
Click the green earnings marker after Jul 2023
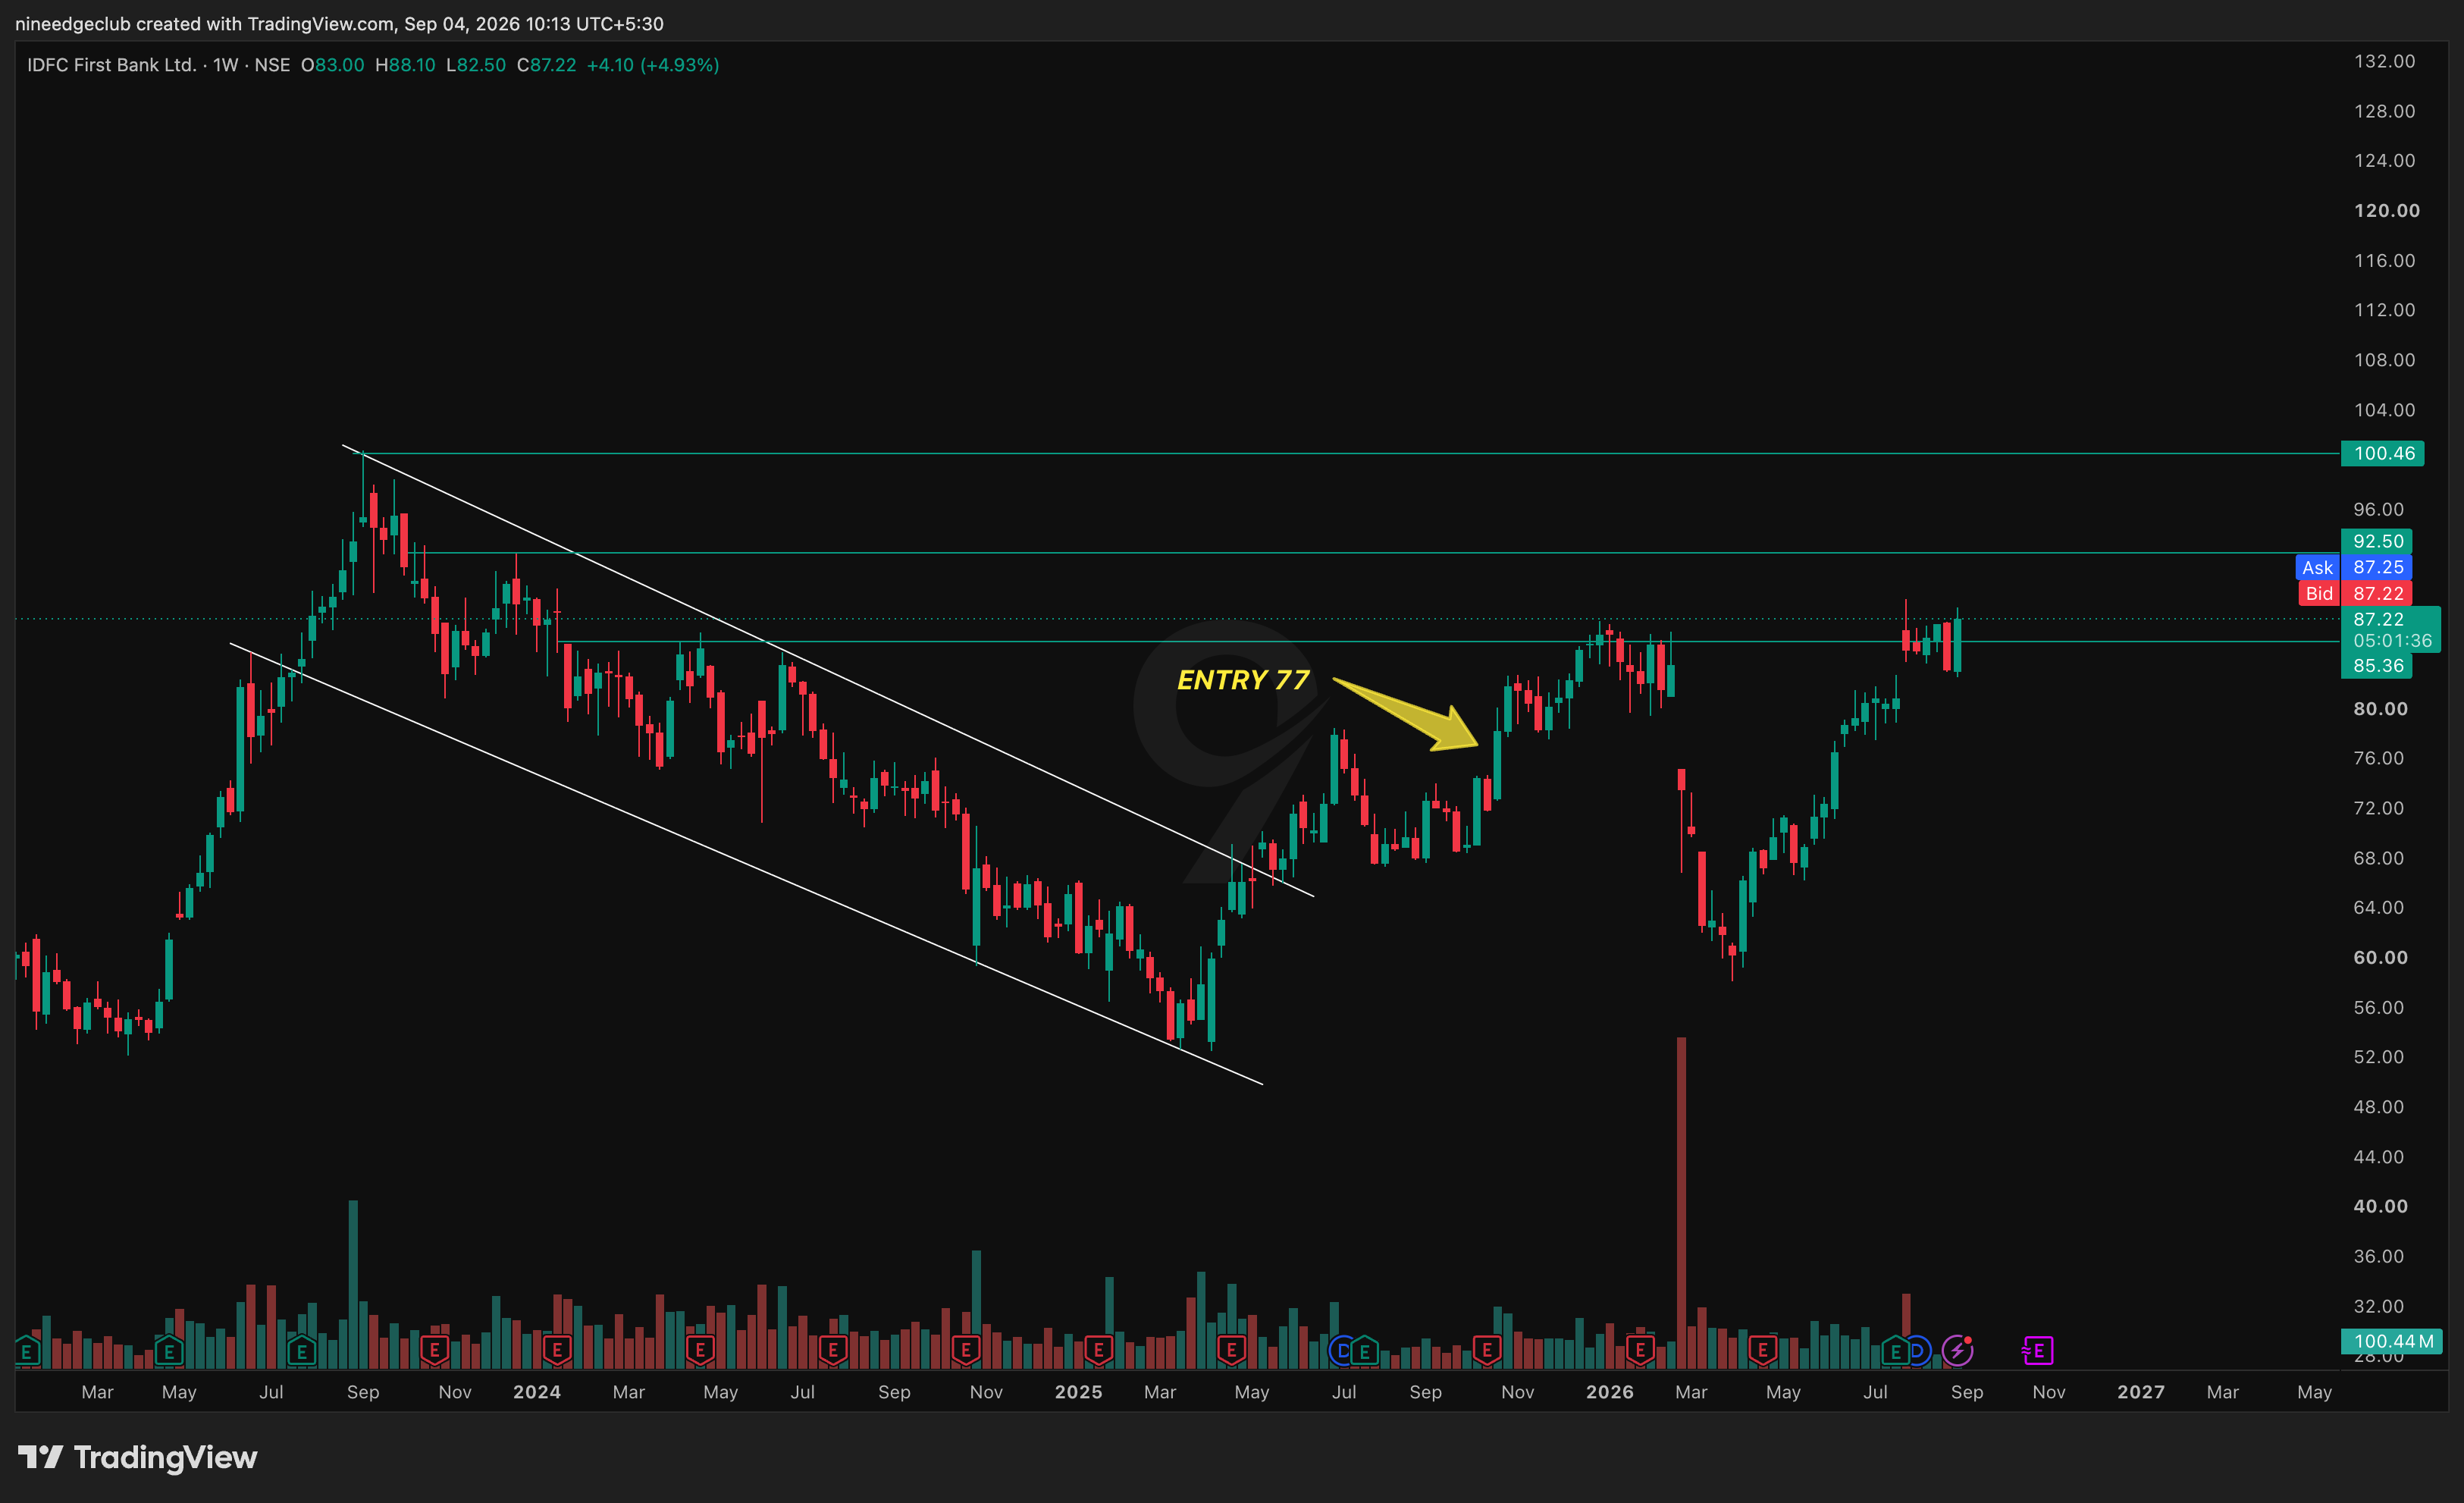[301, 1351]
